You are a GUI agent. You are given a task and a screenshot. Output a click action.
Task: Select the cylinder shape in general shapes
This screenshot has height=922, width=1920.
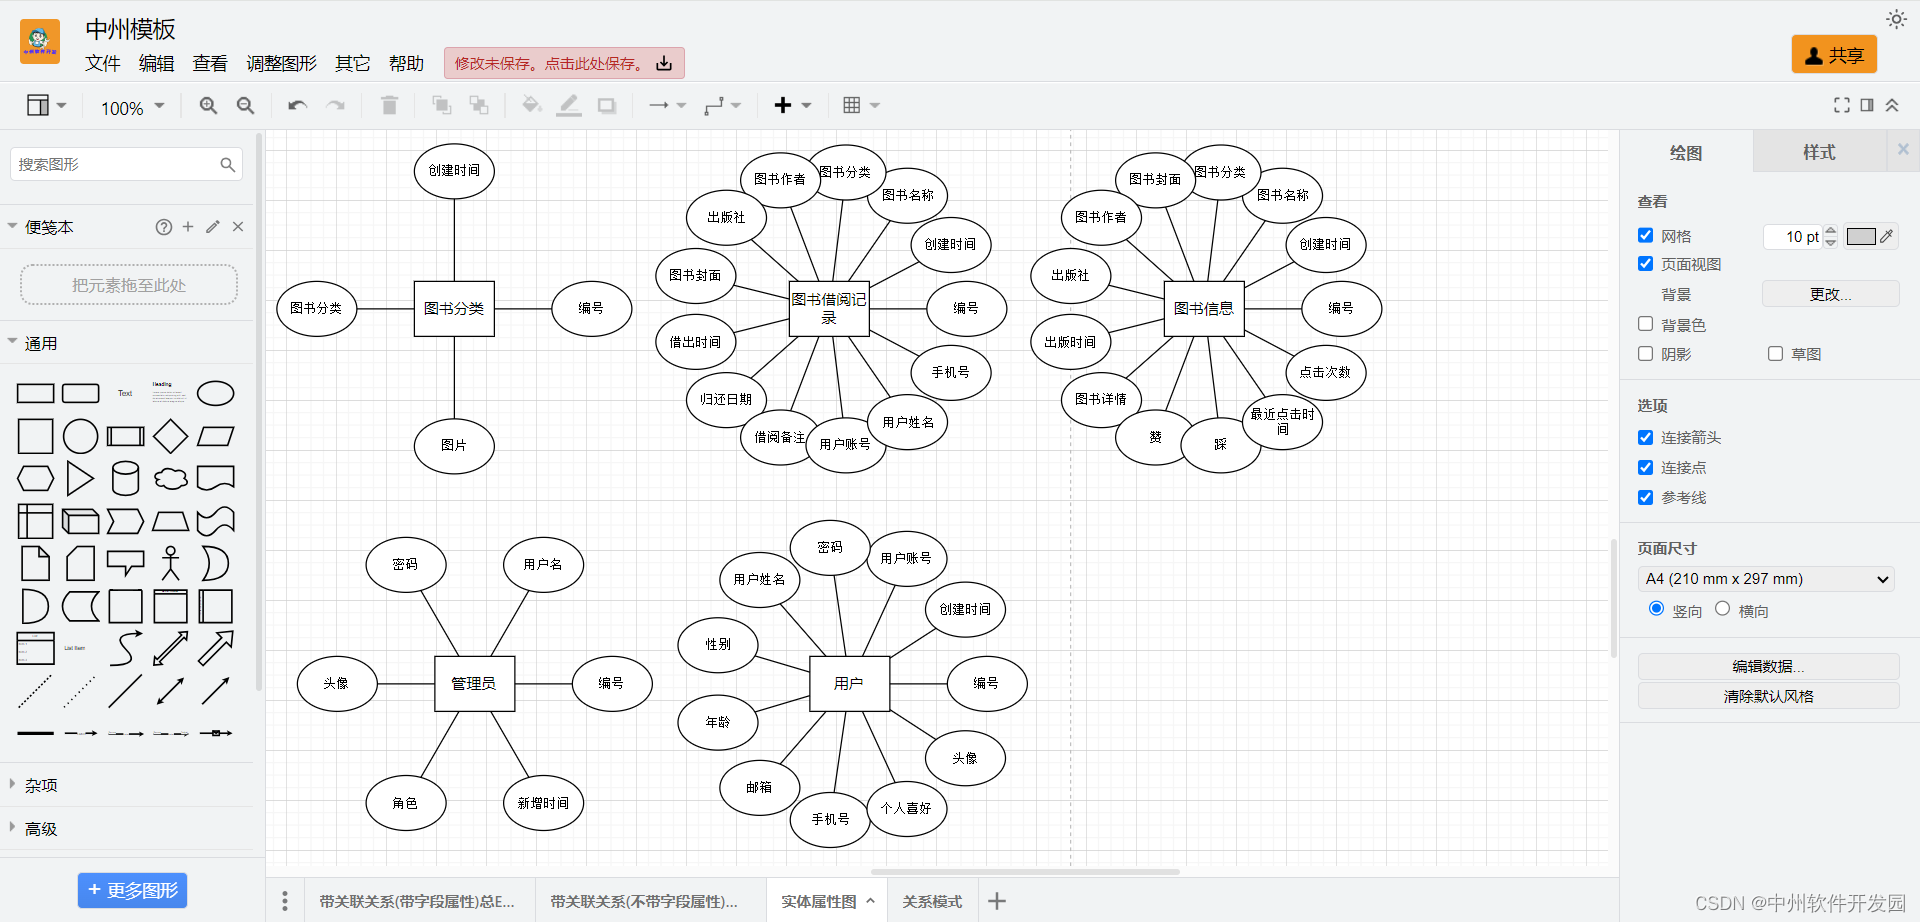[126, 478]
